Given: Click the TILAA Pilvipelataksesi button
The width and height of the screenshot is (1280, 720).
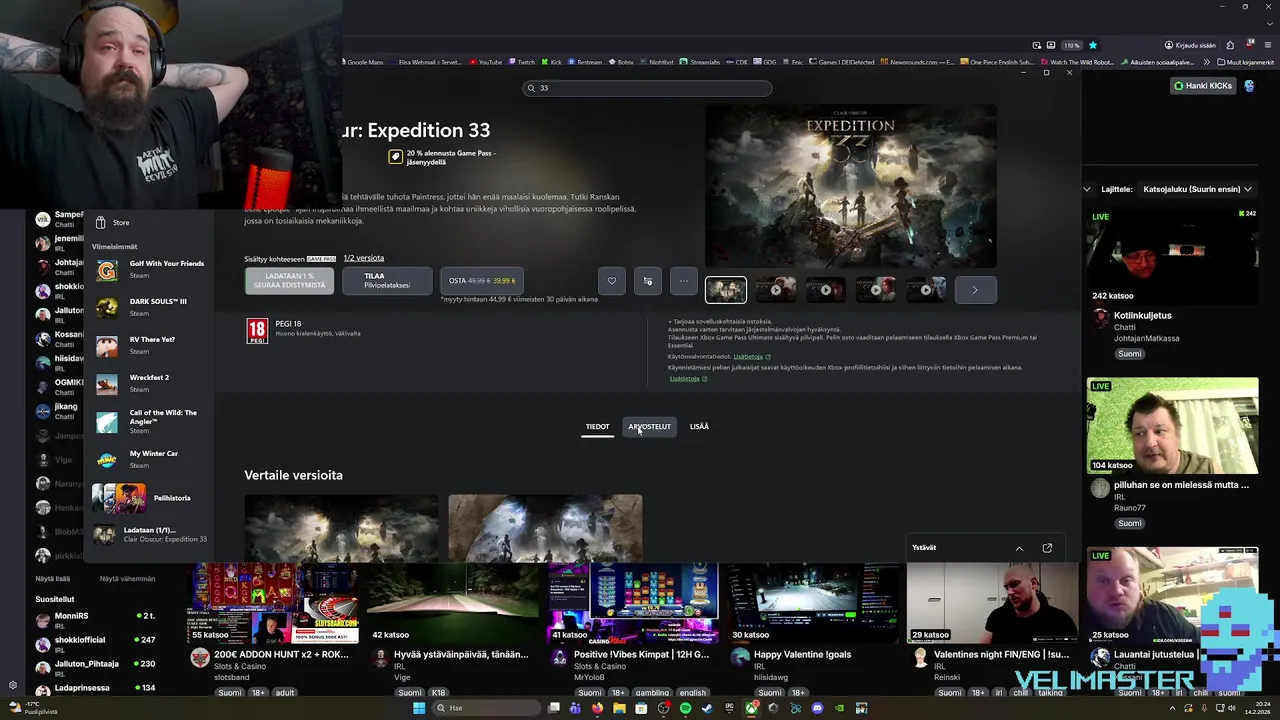Looking at the screenshot, I should 387,281.
